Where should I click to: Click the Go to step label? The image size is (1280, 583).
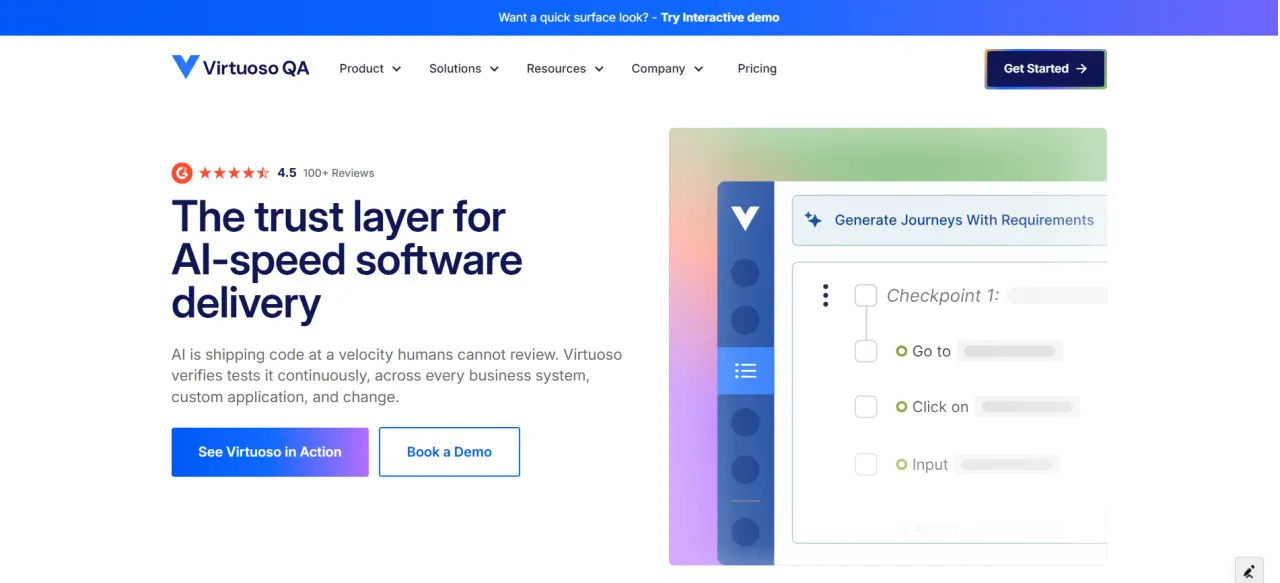point(931,351)
